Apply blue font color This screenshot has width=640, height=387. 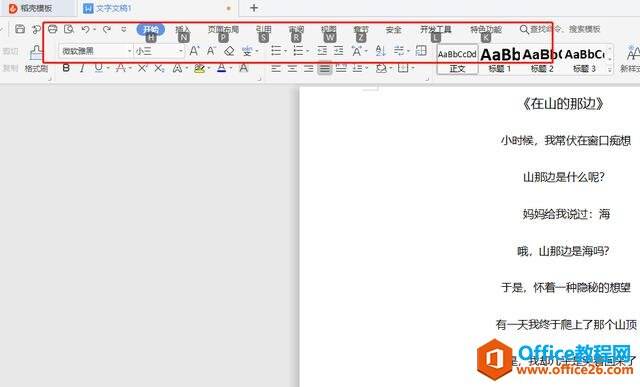(221, 68)
